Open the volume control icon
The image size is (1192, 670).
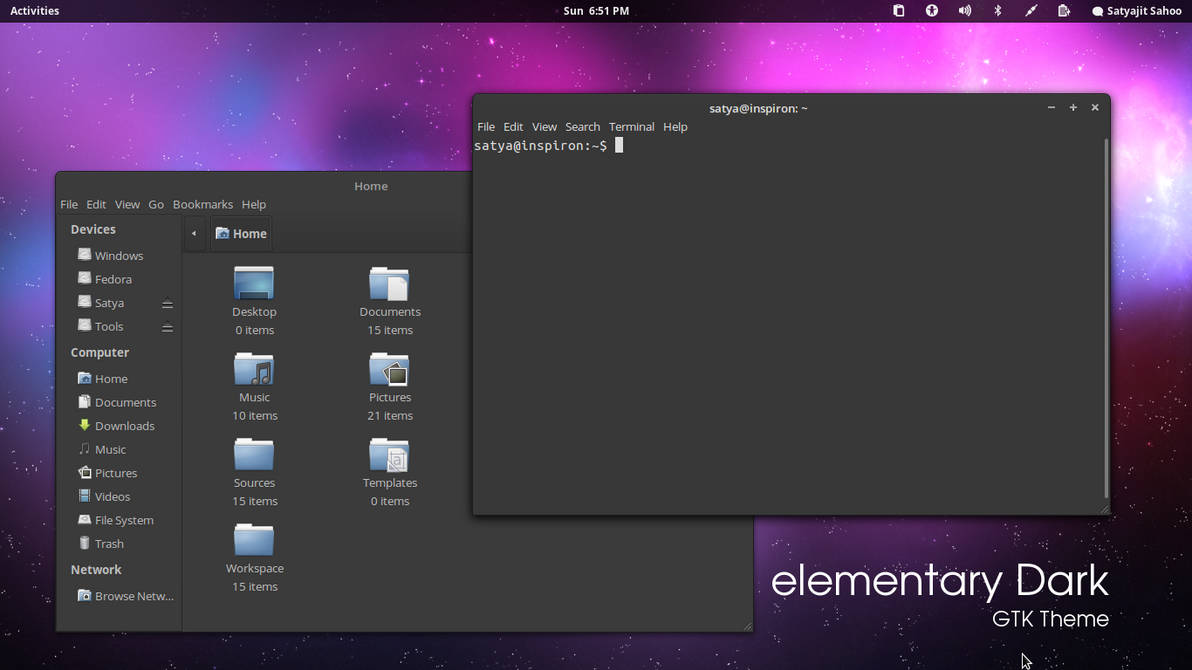coord(965,11)
